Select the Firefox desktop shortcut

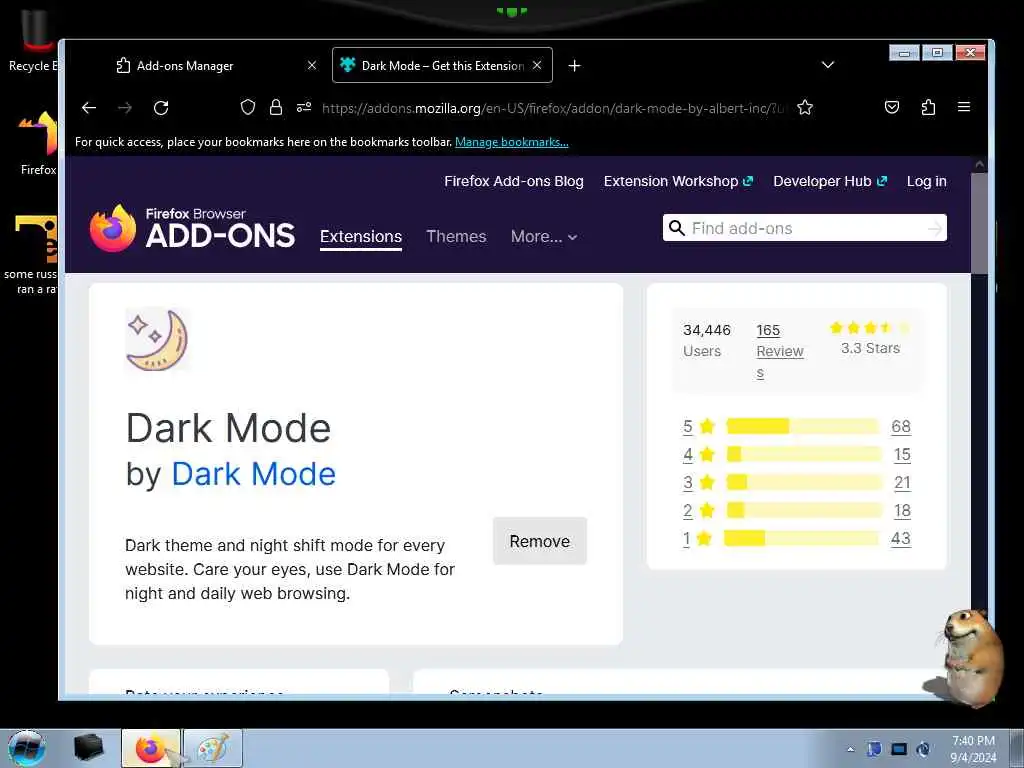pyautogui.click(x=38, y=142)
